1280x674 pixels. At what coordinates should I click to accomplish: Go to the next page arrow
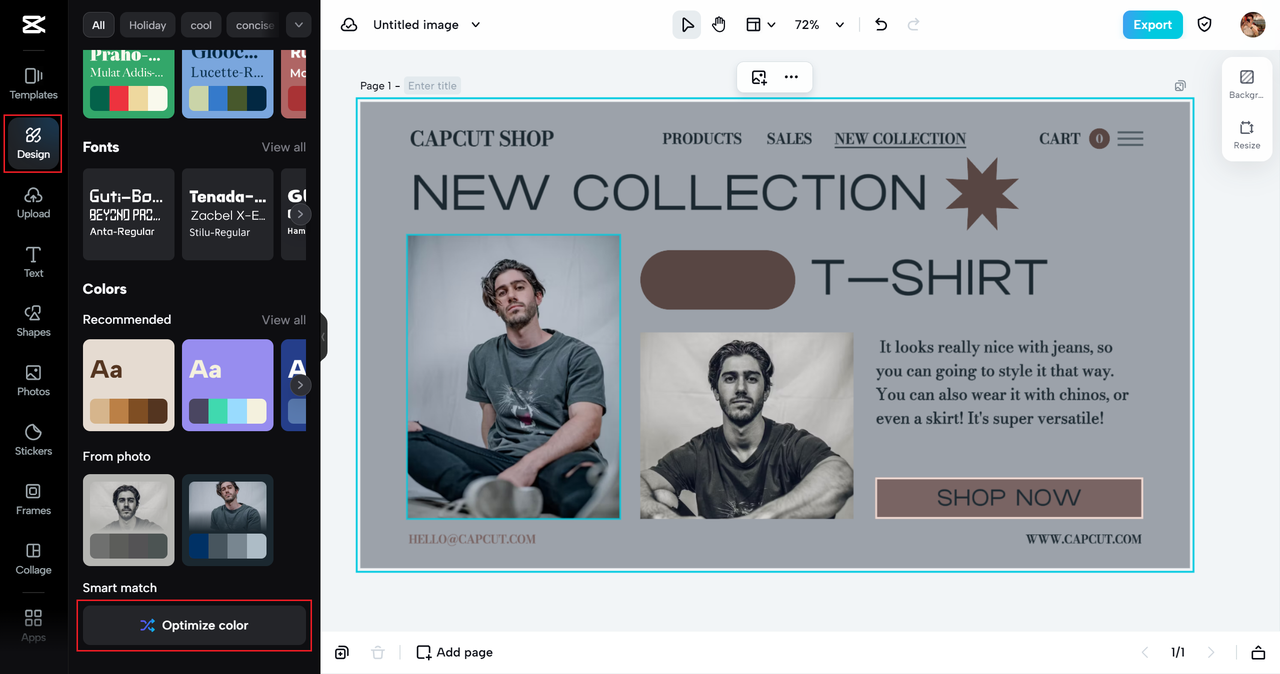pyautogui.click(x=1211, y=653)
